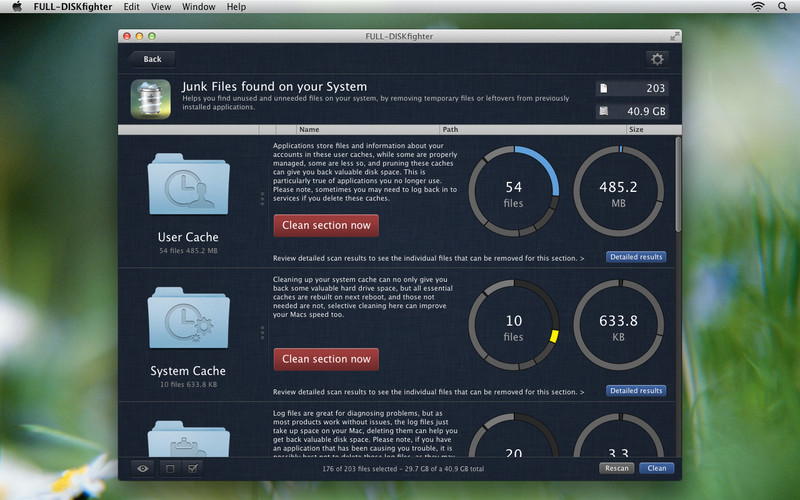800x500 pixels.
Task: Click the blue Clean button
Action: coord(657,468)
